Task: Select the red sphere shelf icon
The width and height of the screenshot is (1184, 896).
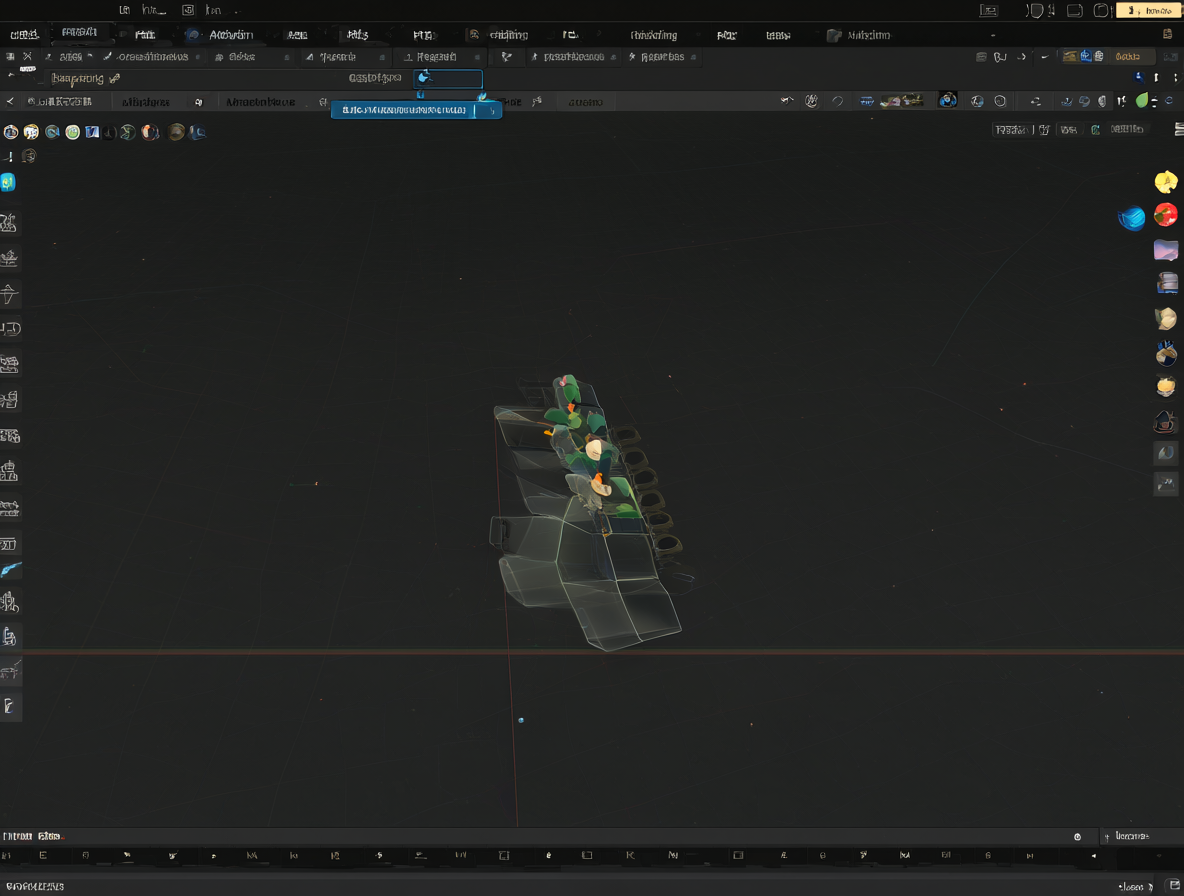Action: click(1166, 214)
